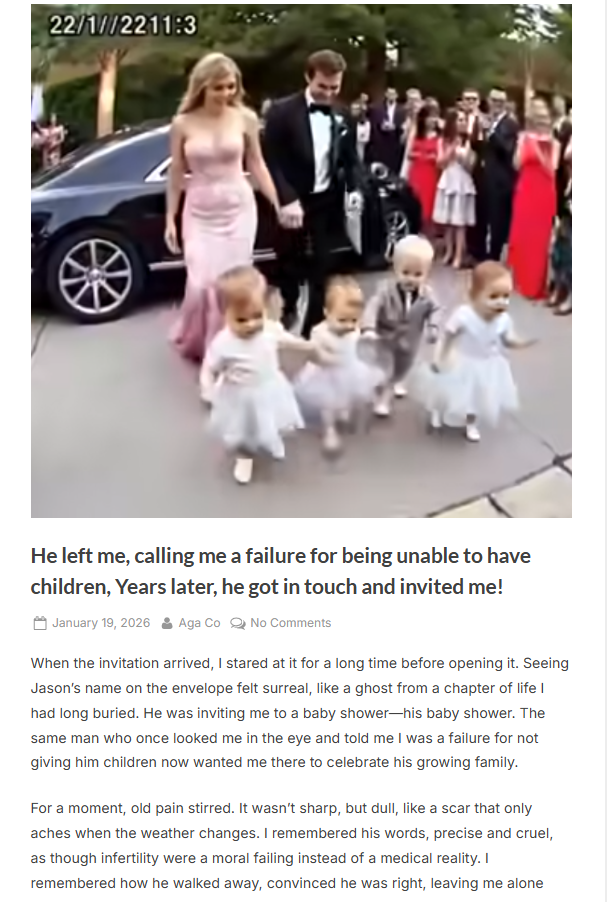The width and height of the screenshot is (607, 902).
Task: Open the No Comments link
Action: 291,623
